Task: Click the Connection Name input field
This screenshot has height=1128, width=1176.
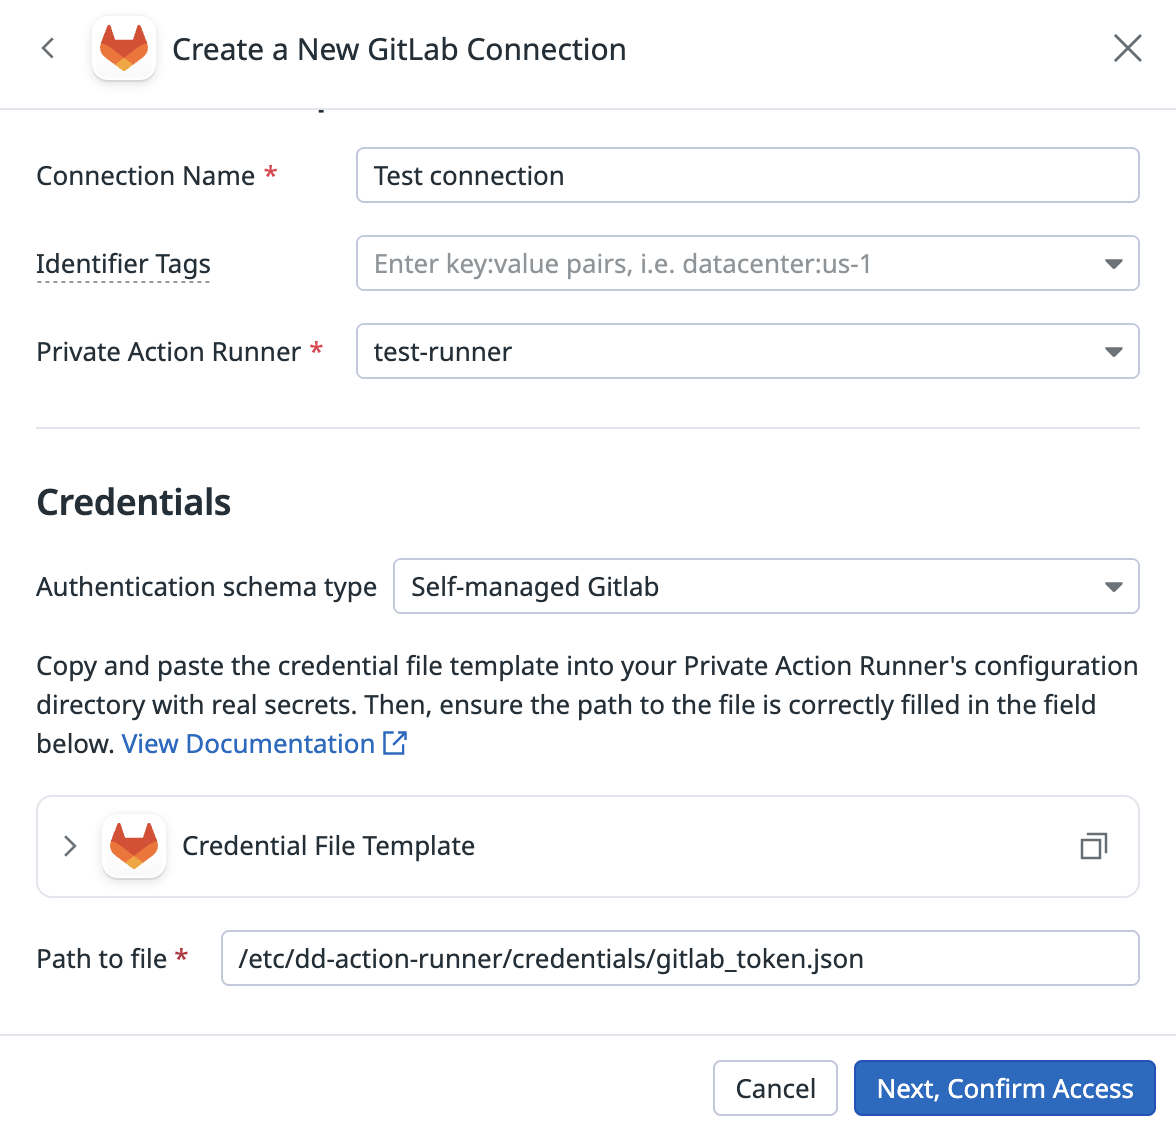Action: (x=748, y=176)
